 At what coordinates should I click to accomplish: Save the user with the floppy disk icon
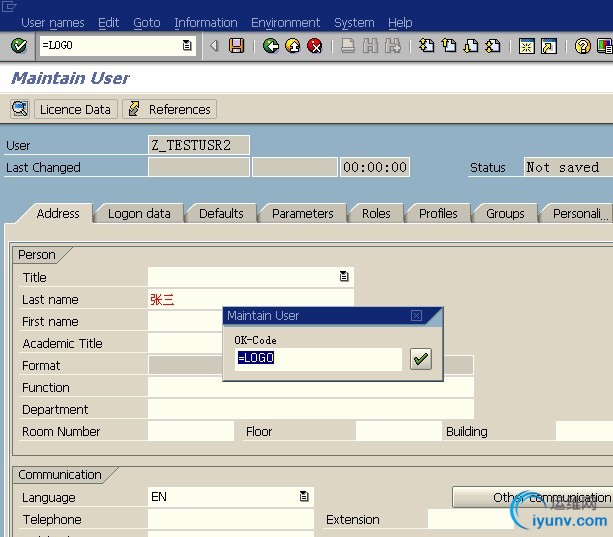(237, 46)
